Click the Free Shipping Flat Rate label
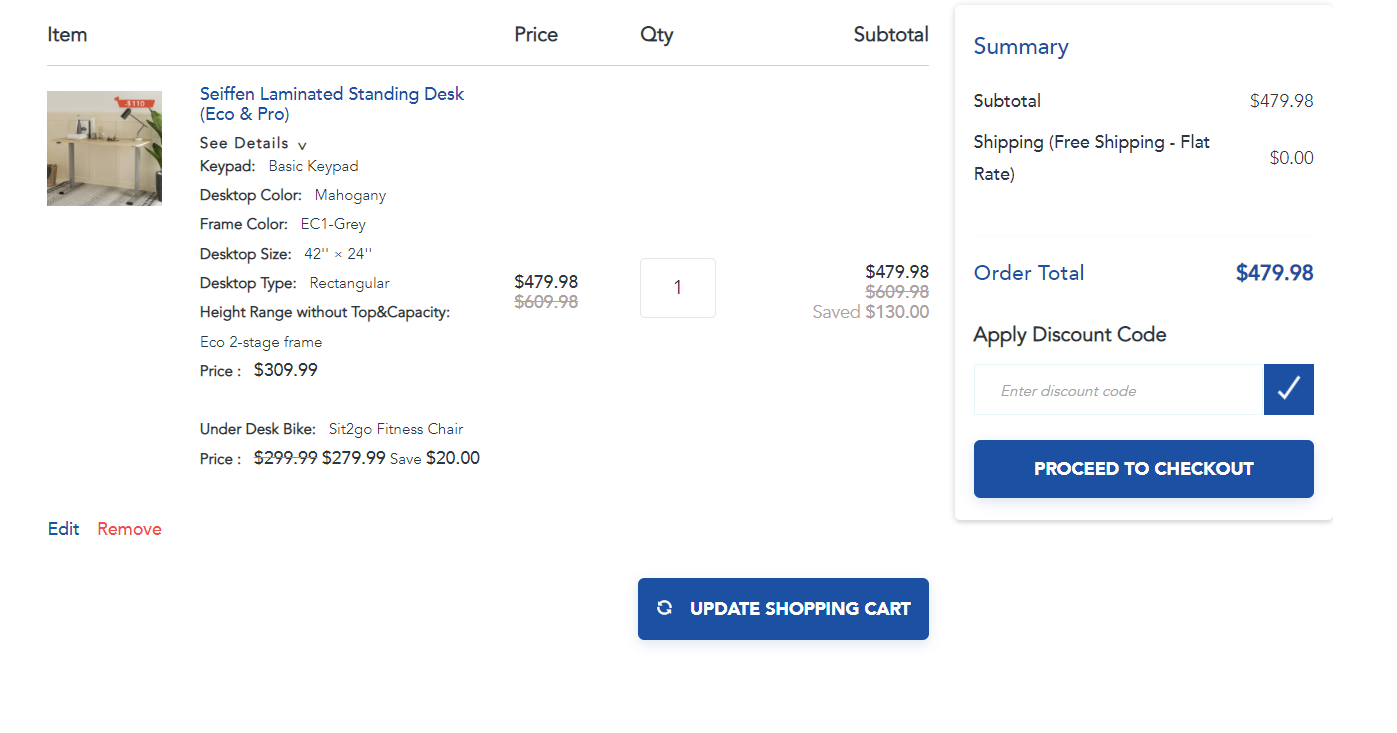 click(1091, 158)
